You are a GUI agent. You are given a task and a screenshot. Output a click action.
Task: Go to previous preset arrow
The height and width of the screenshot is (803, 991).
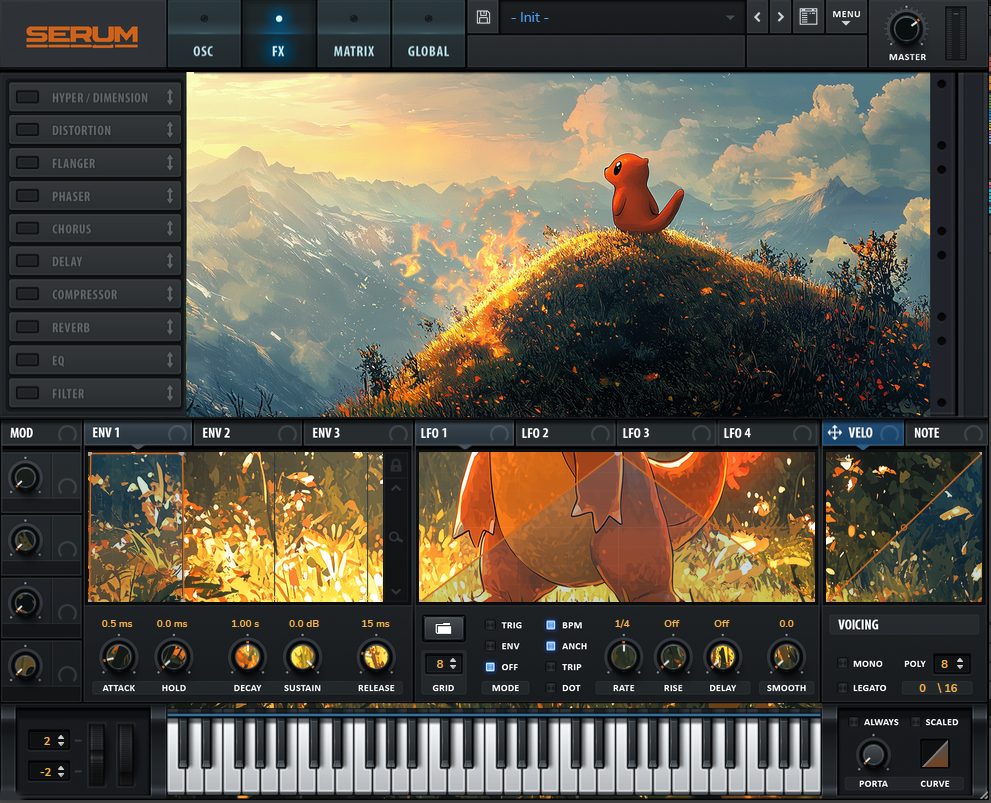pyautogui.click(x=757, y=17)
